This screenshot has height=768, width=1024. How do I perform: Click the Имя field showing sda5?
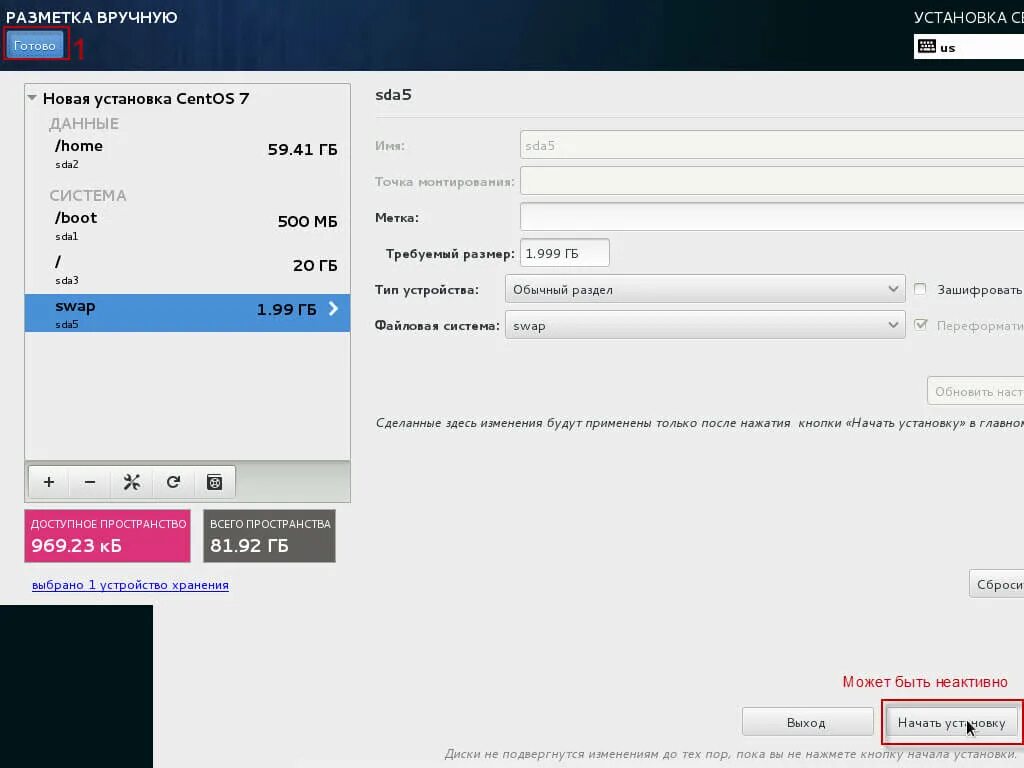[772, 145]
